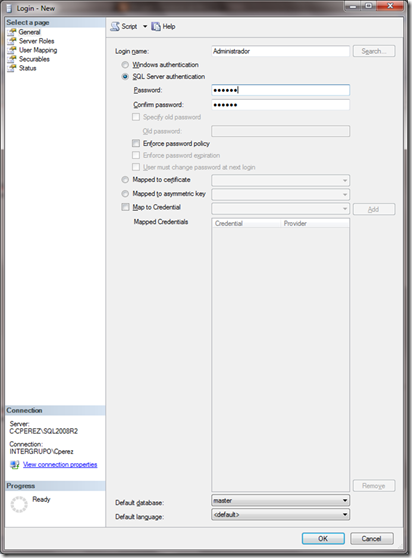This screenshot has width=412, height=558.
Task: Select Mapped to certificate option
Action: coord(125,180)
